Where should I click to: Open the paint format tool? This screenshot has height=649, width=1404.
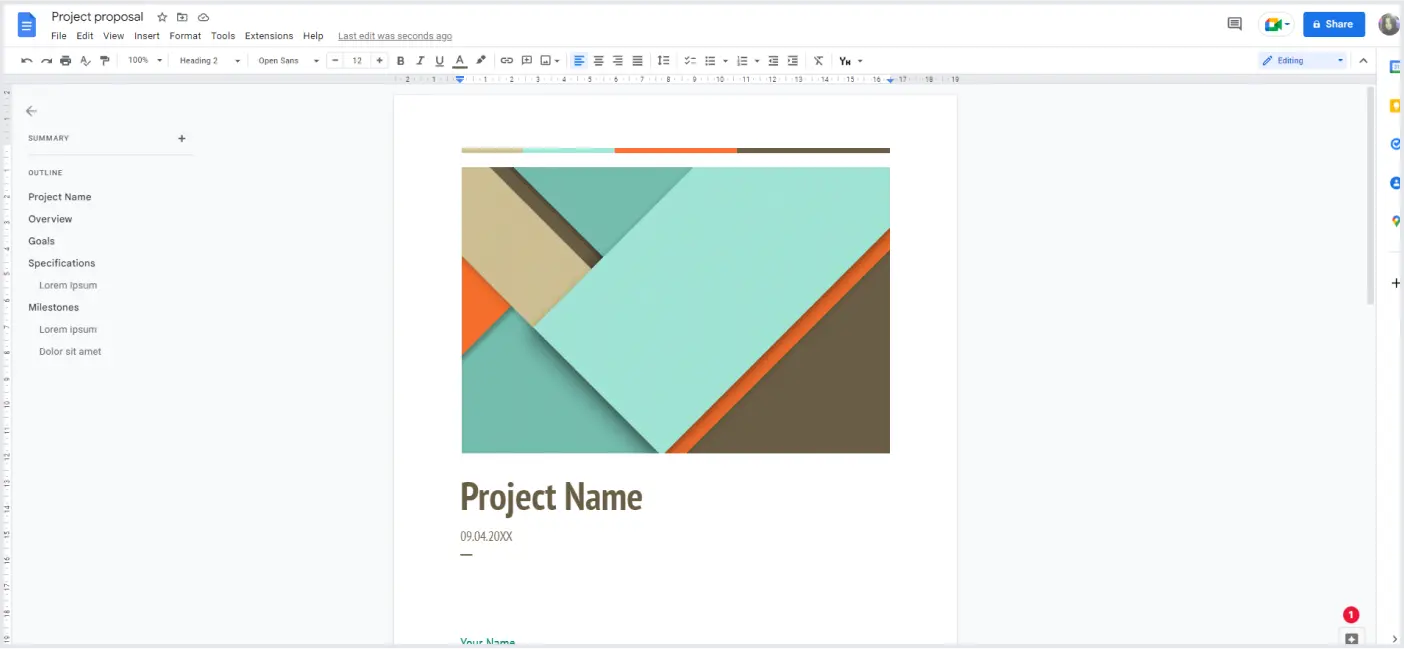[x=104, y=60]
